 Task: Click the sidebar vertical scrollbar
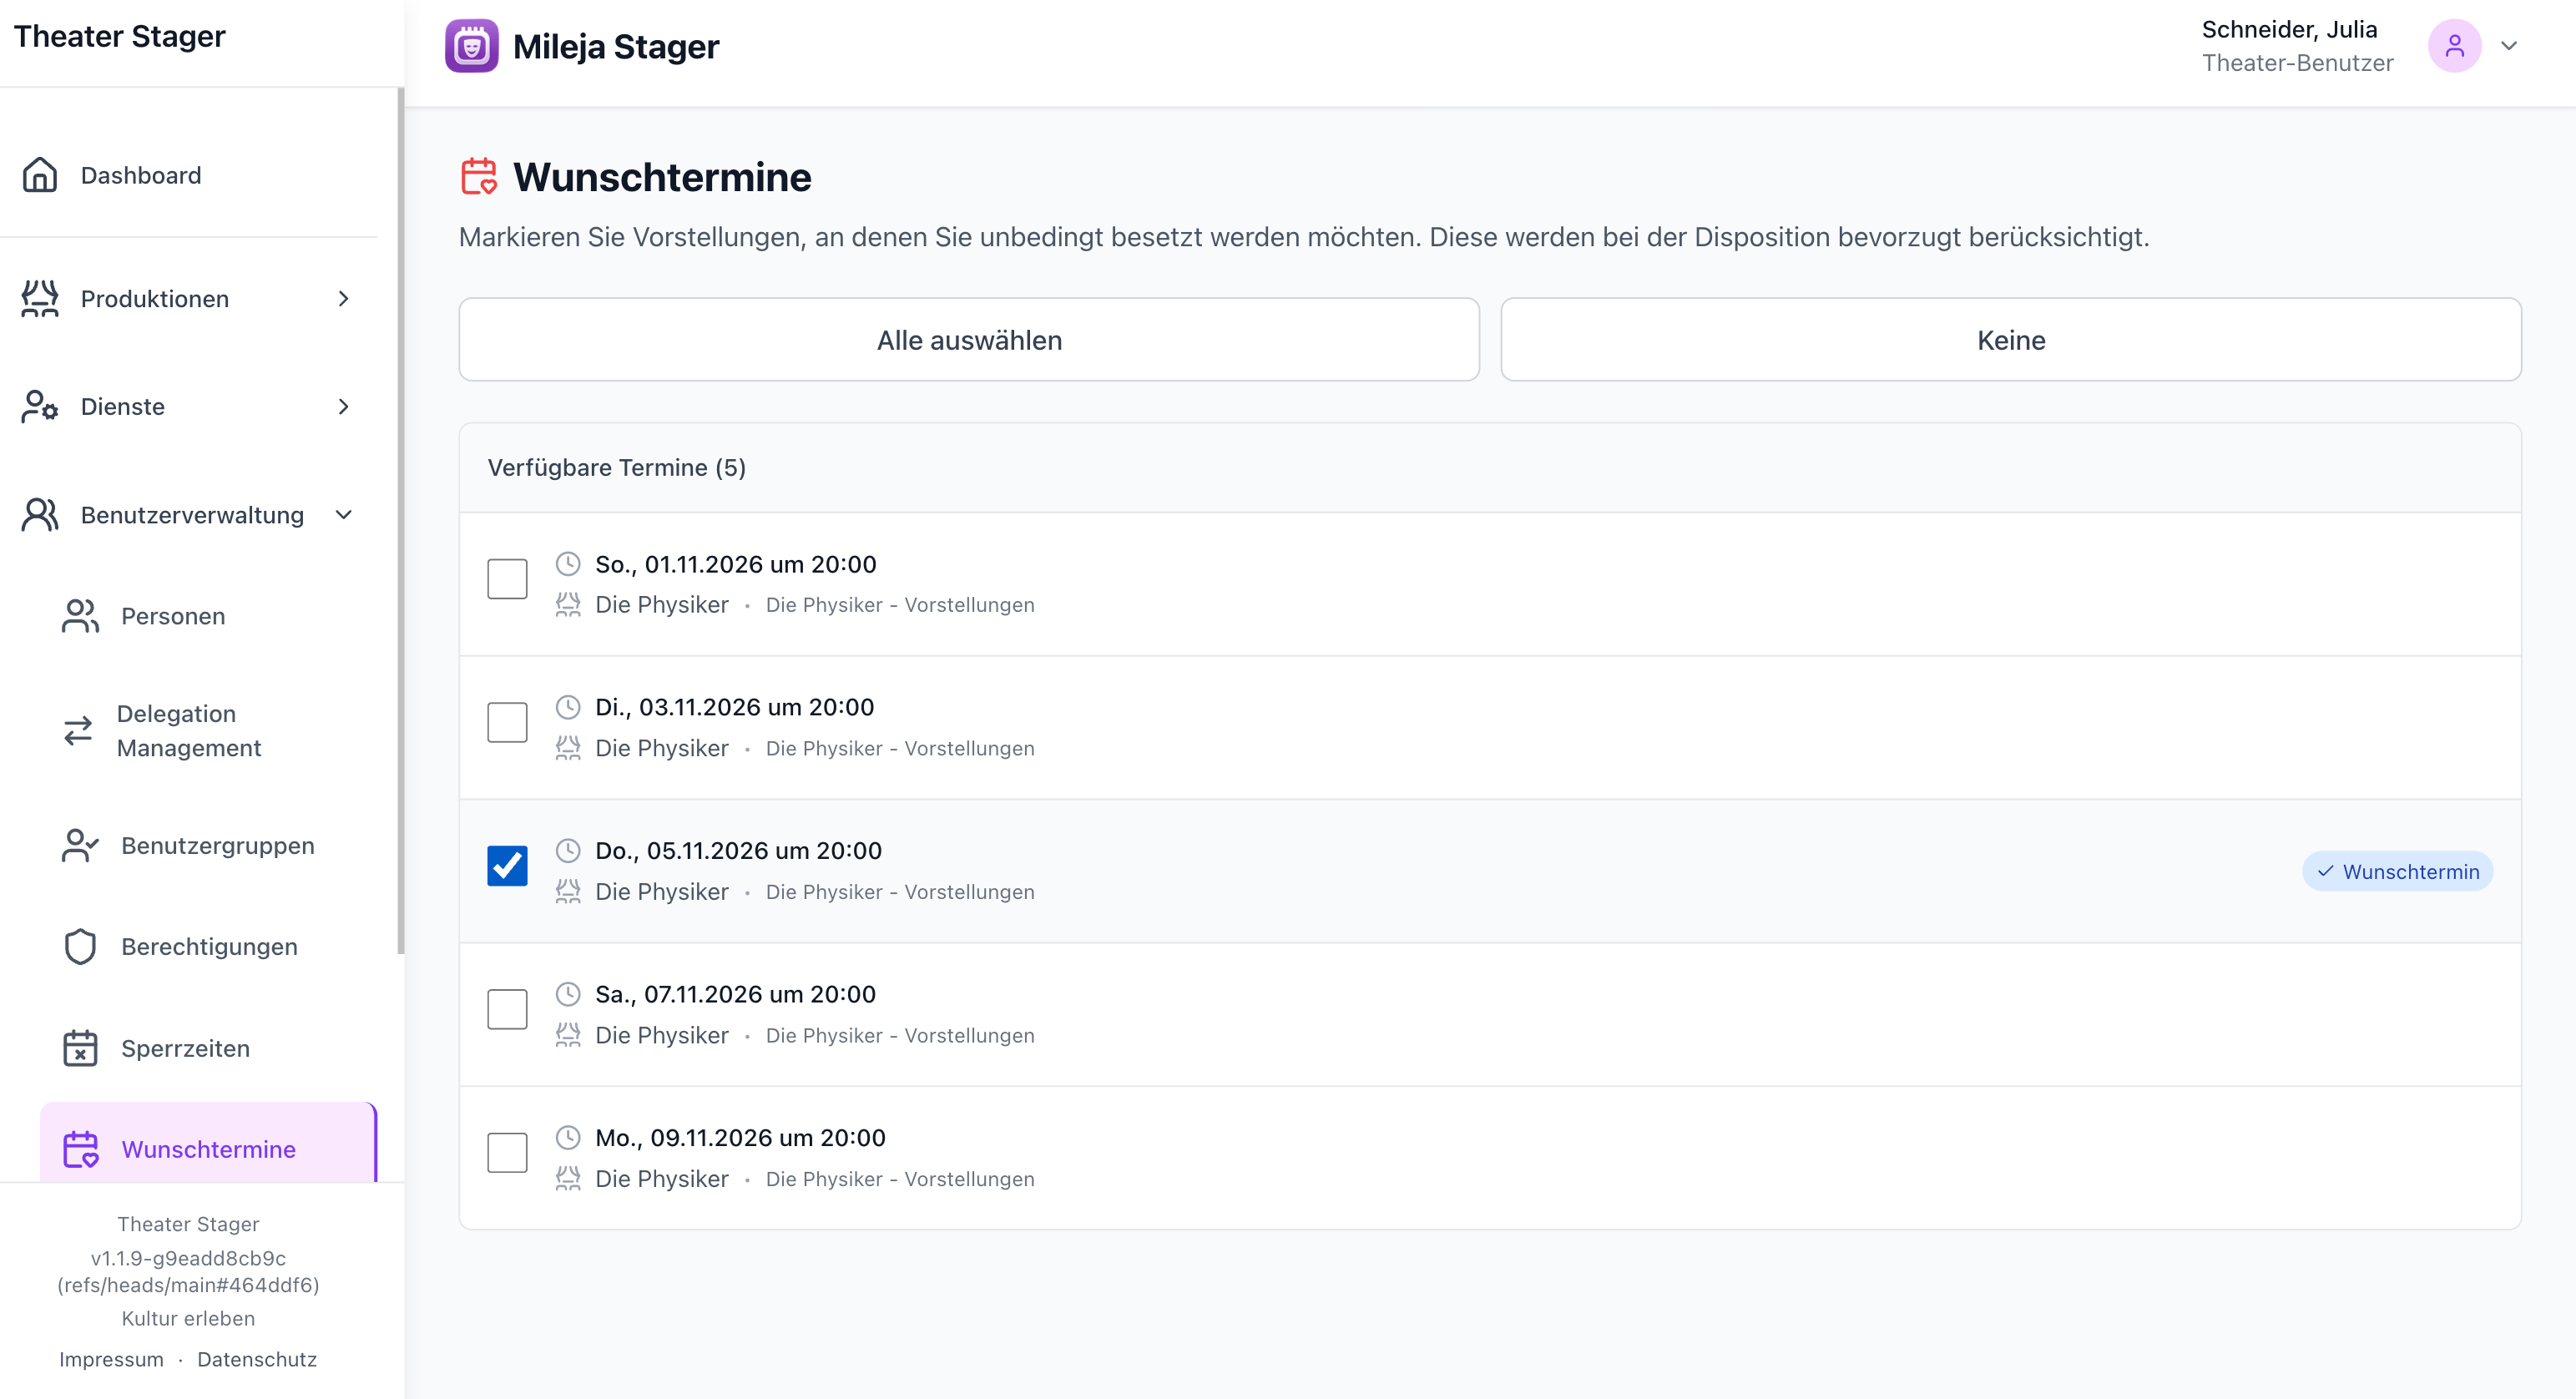coord(401,520)
